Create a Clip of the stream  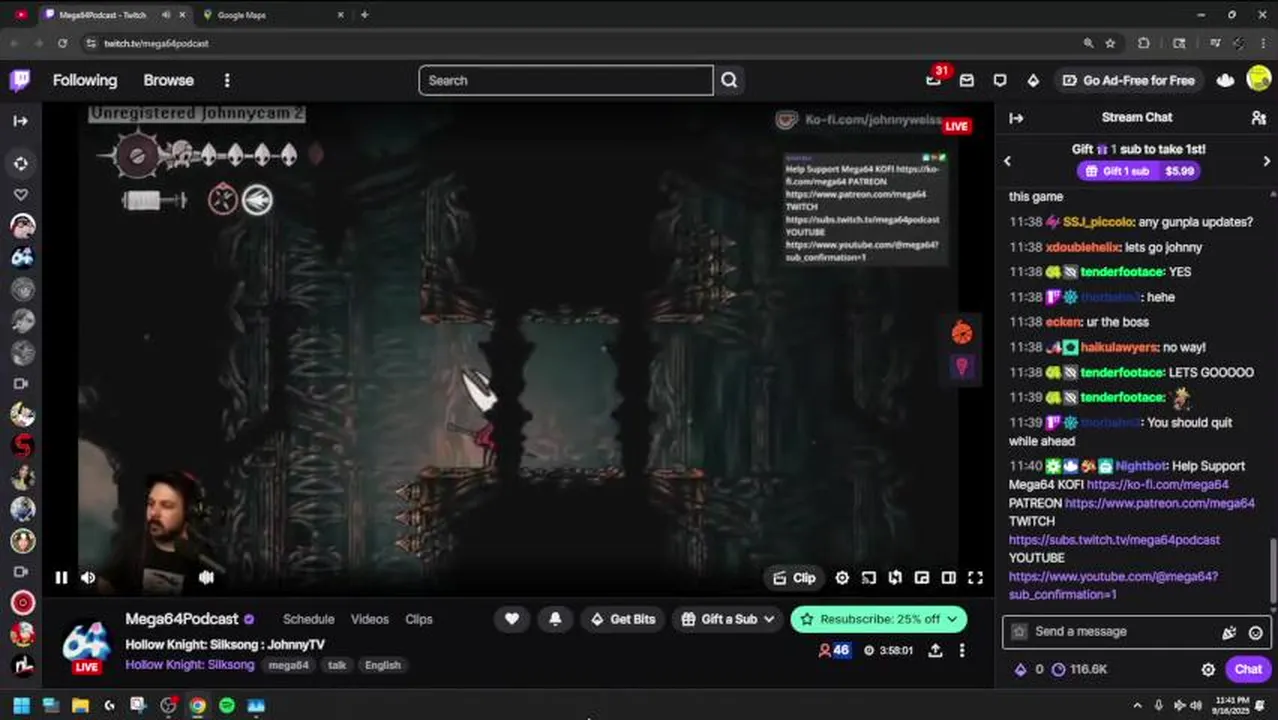(x=795, y=578)
